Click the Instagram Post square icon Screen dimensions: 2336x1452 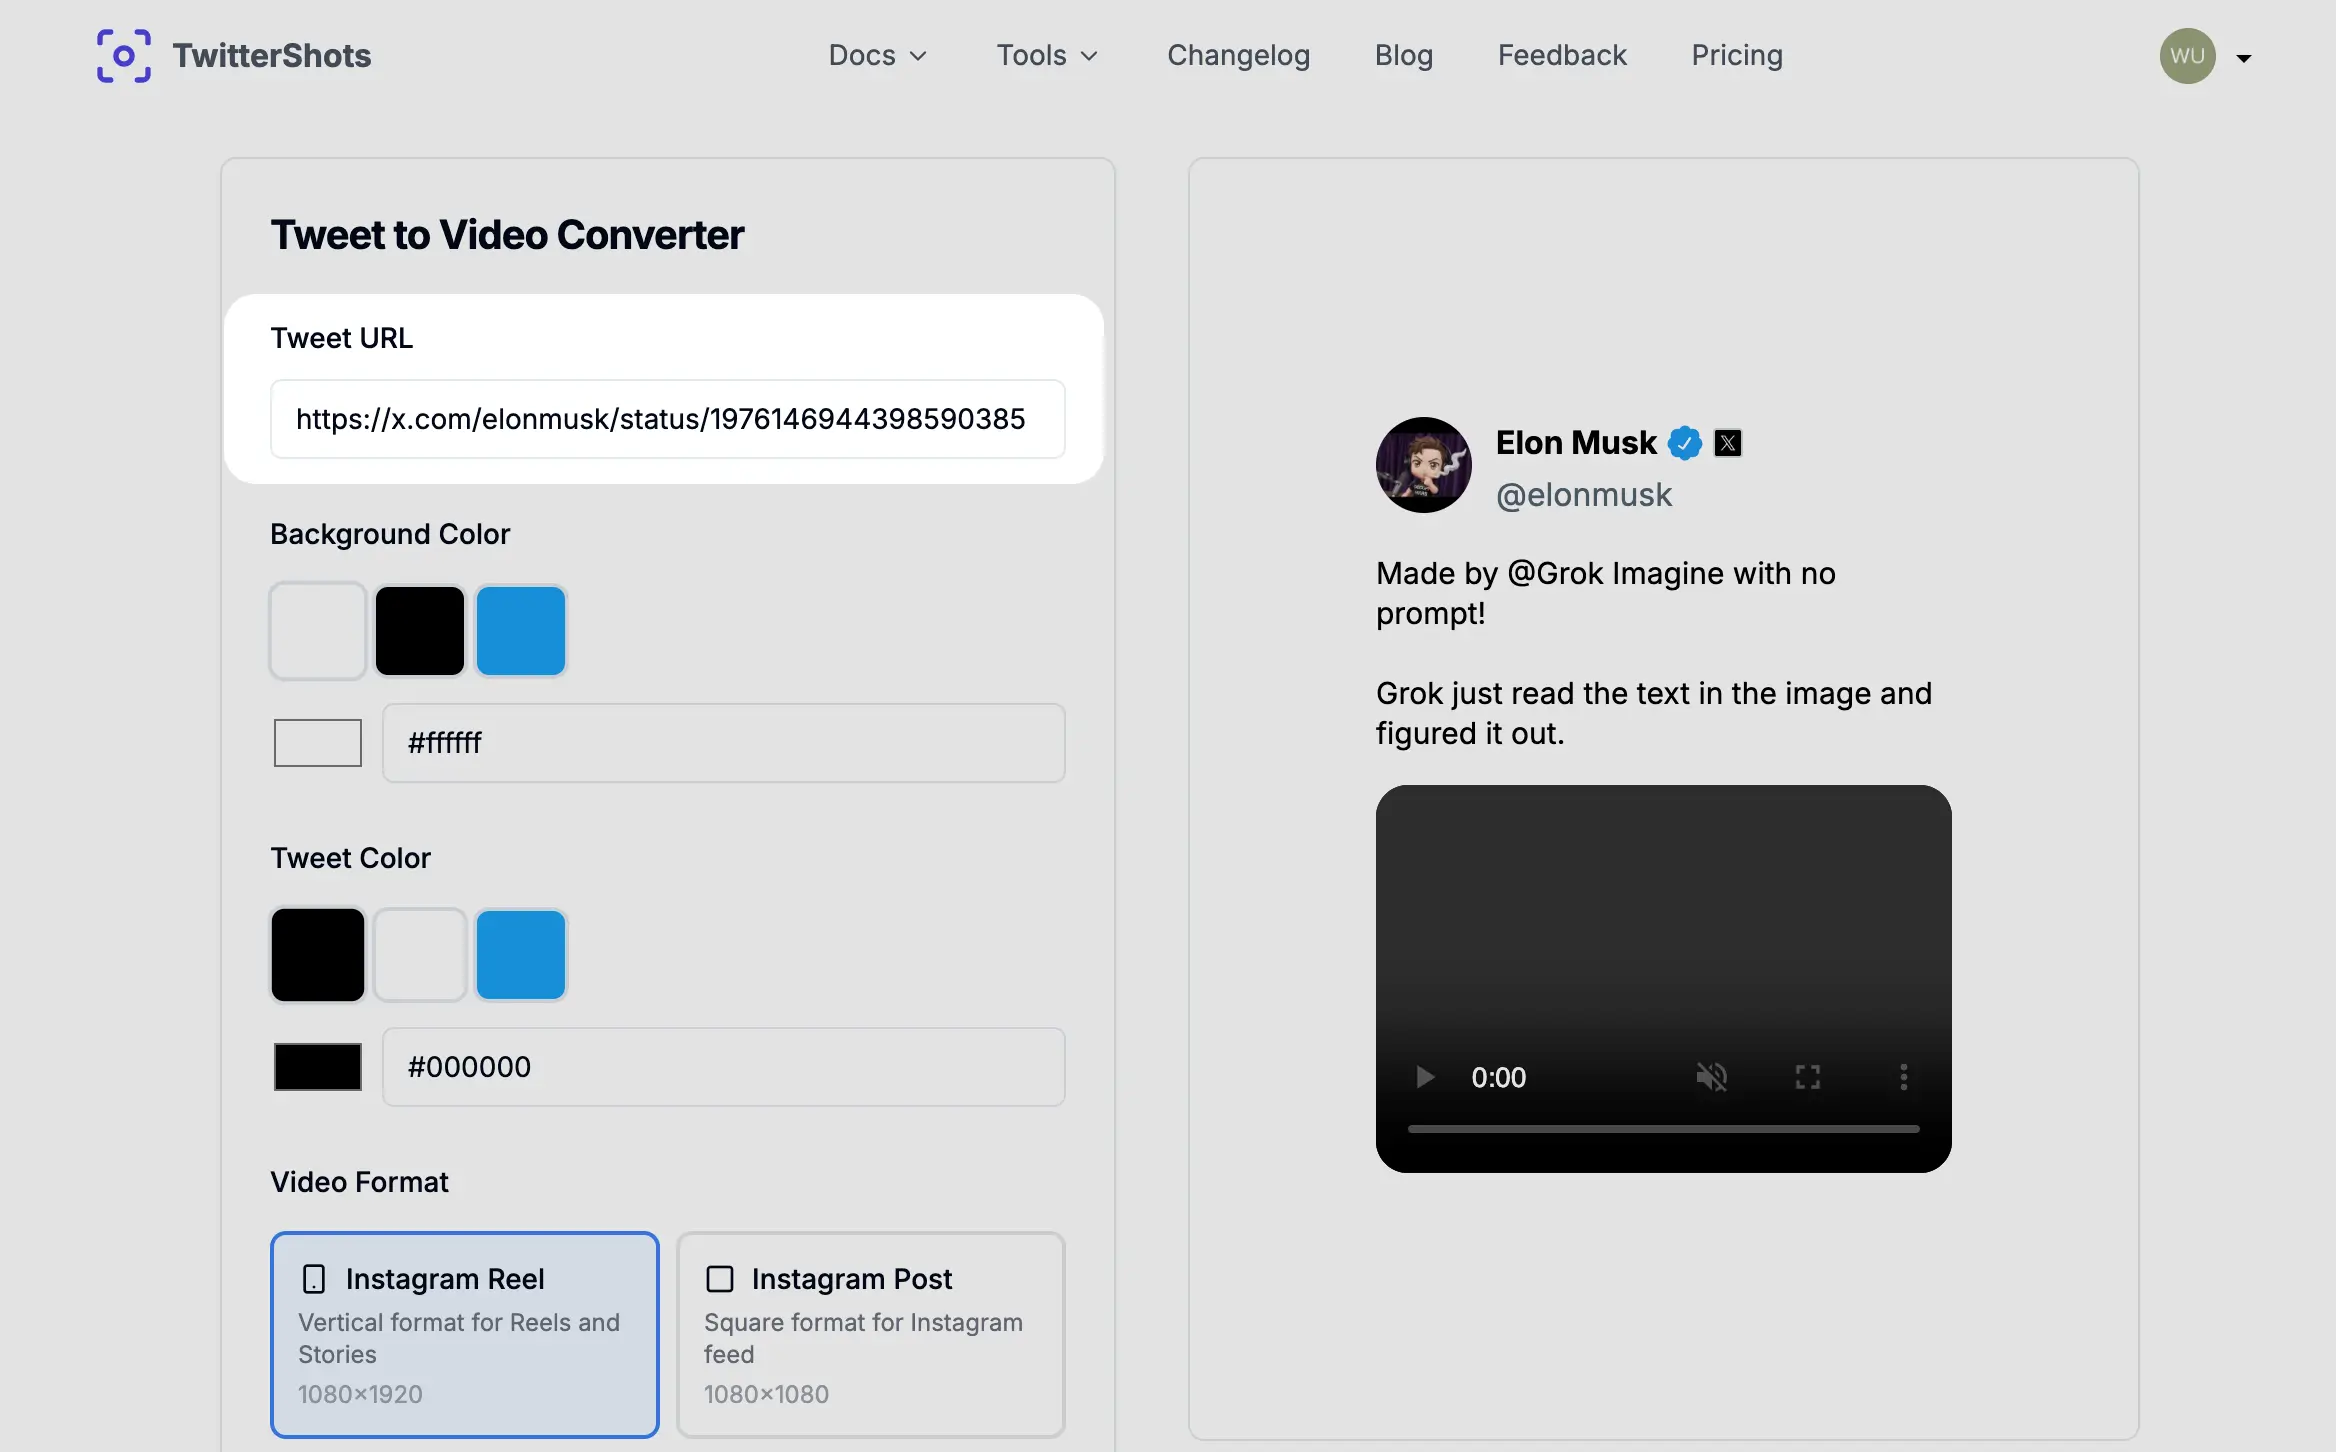(x=719, y=1278)
